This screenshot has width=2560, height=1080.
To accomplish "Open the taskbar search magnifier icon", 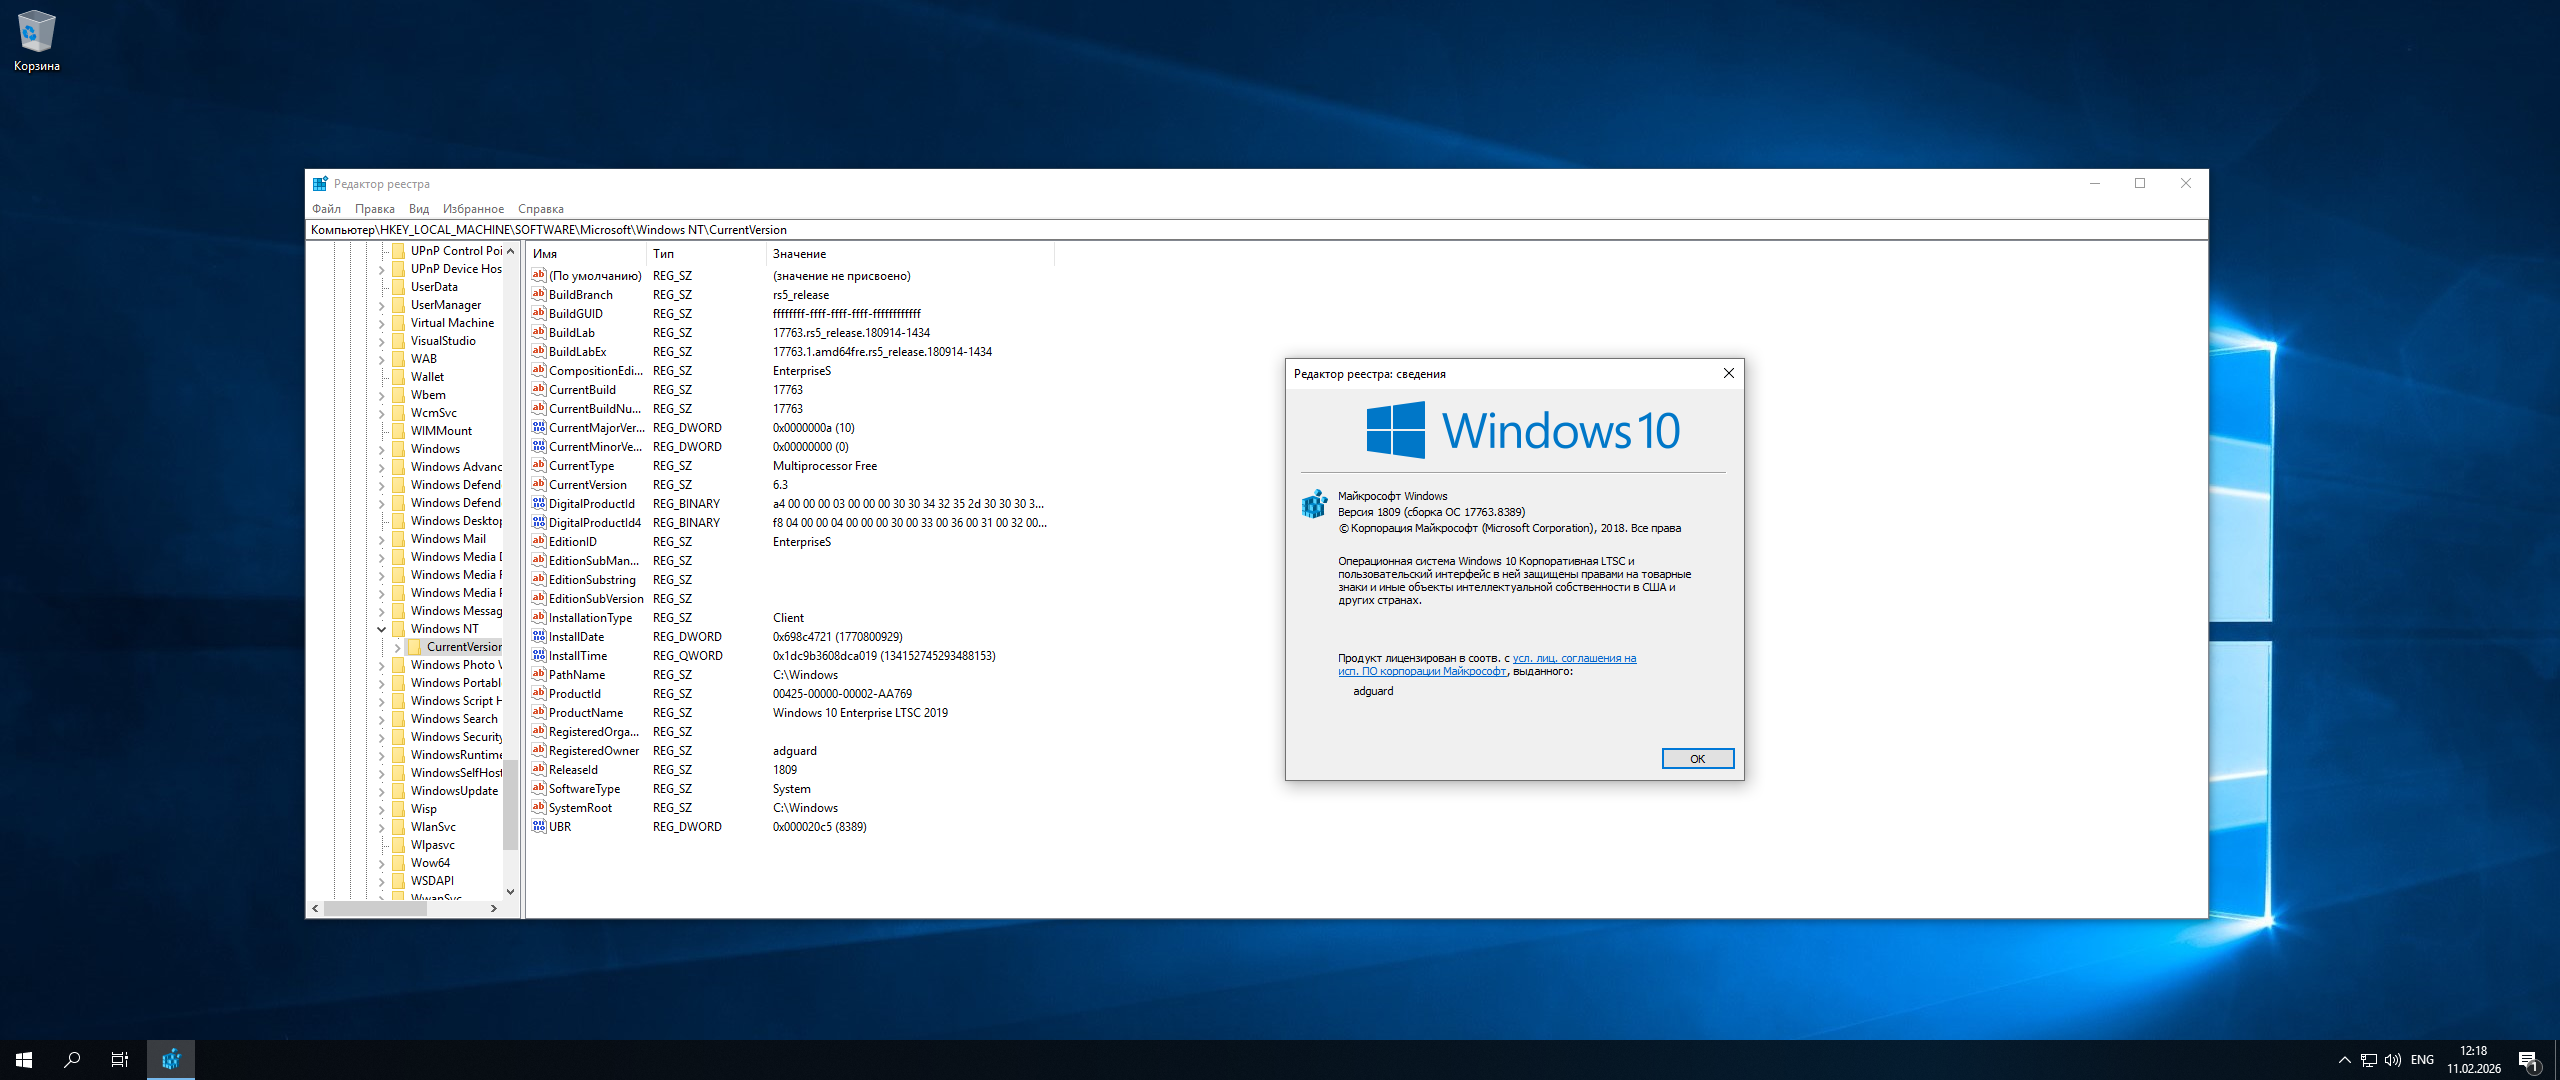I will [x=72, y=1060].
